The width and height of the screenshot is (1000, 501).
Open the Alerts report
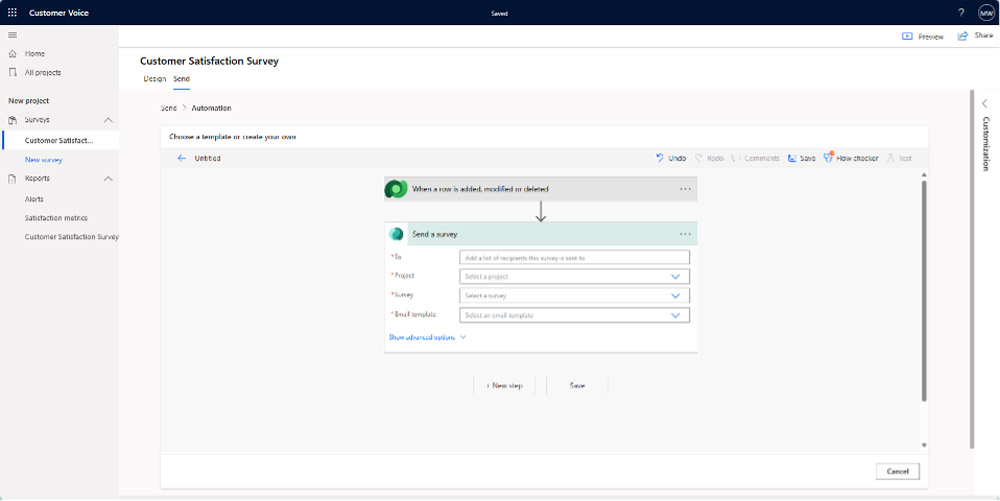pyautogui.click(x=34, y=199)
